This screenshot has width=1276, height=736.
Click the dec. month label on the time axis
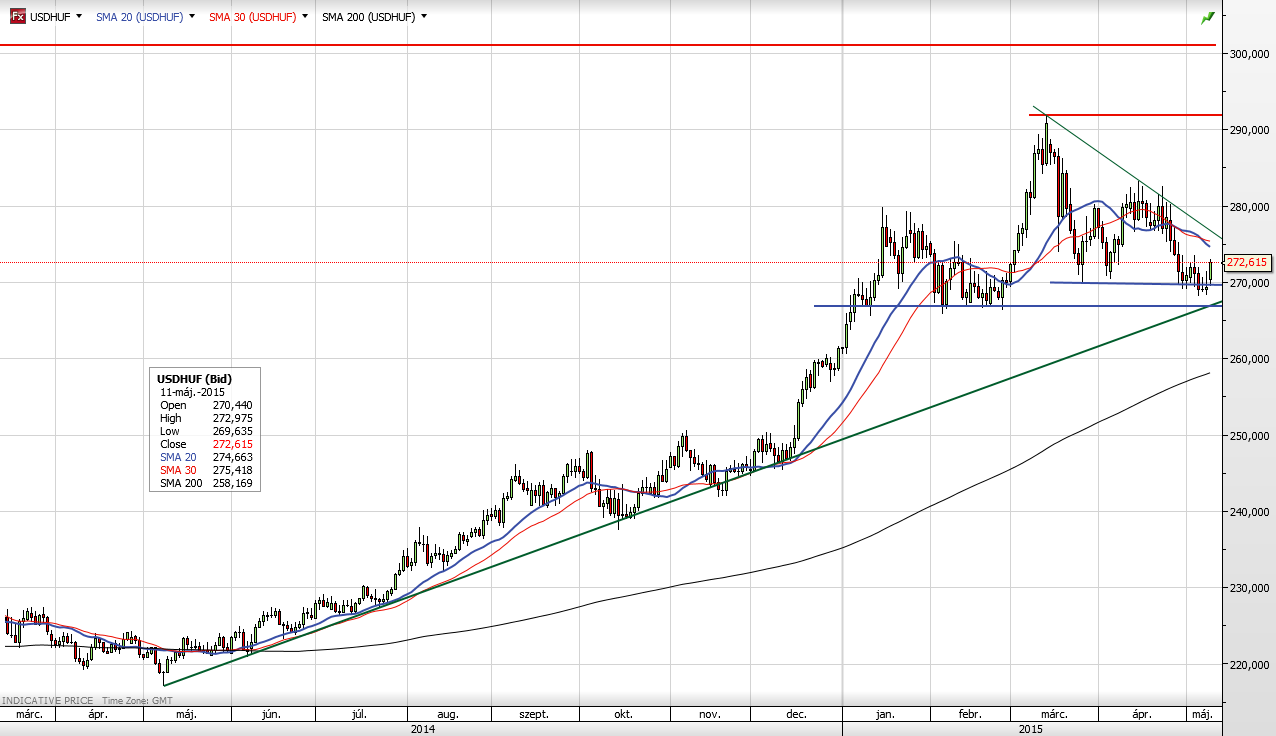point(798,715)
